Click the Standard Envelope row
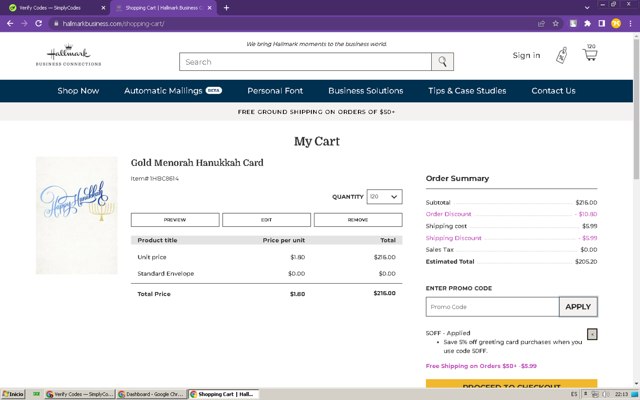 267,273
